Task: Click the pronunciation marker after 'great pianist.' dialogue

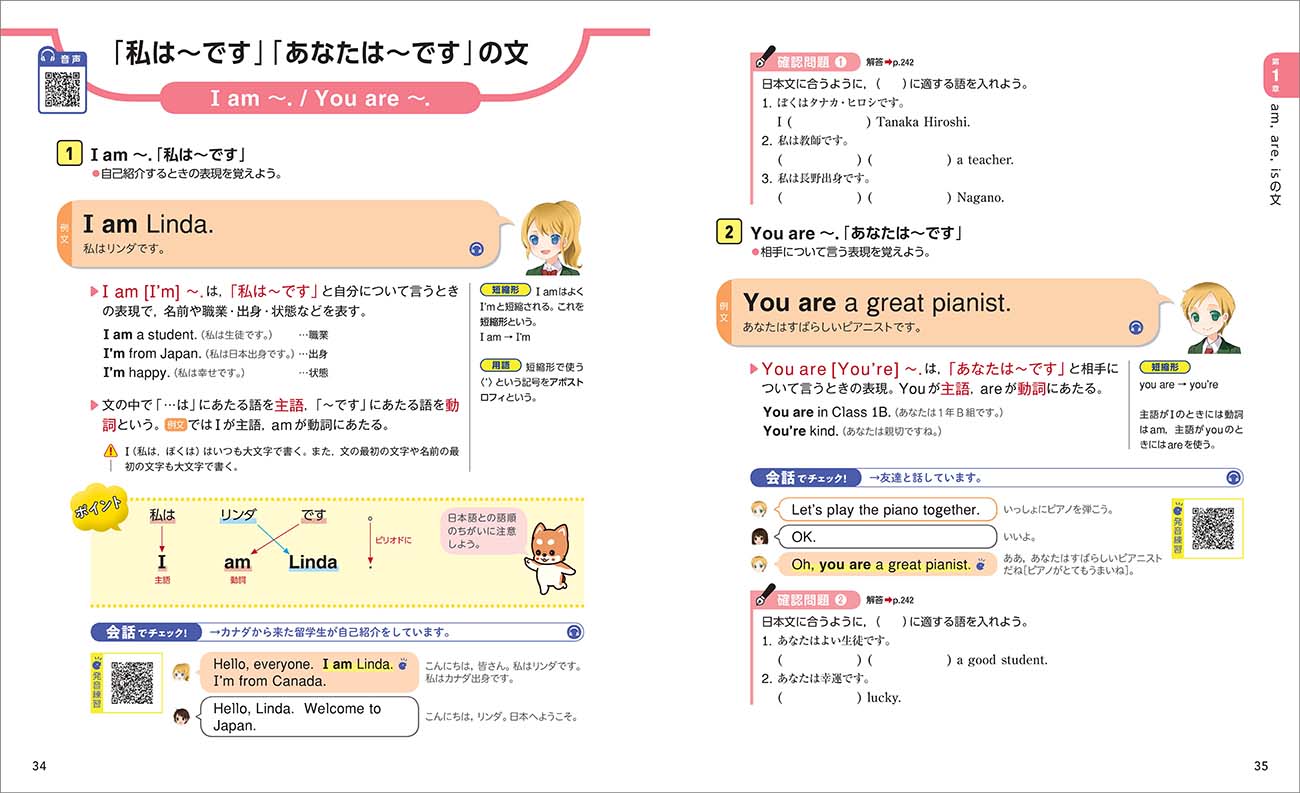Action: click(980, 565)
